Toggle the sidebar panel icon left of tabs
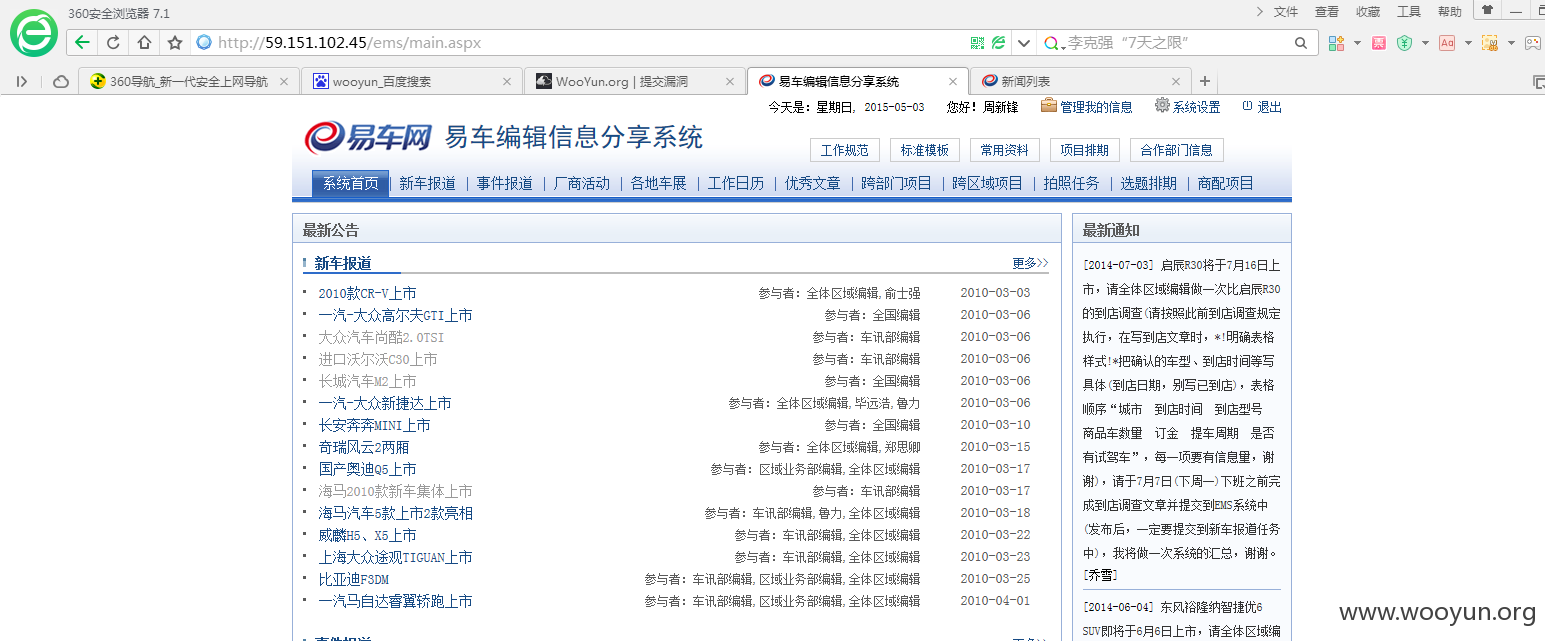This screenshot has width=1545, height=641. point(22,81)
